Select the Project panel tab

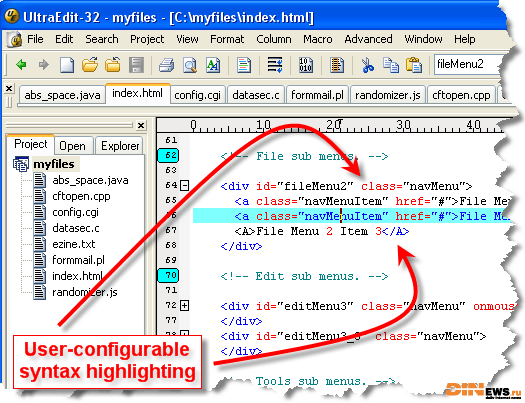[30, 144]
